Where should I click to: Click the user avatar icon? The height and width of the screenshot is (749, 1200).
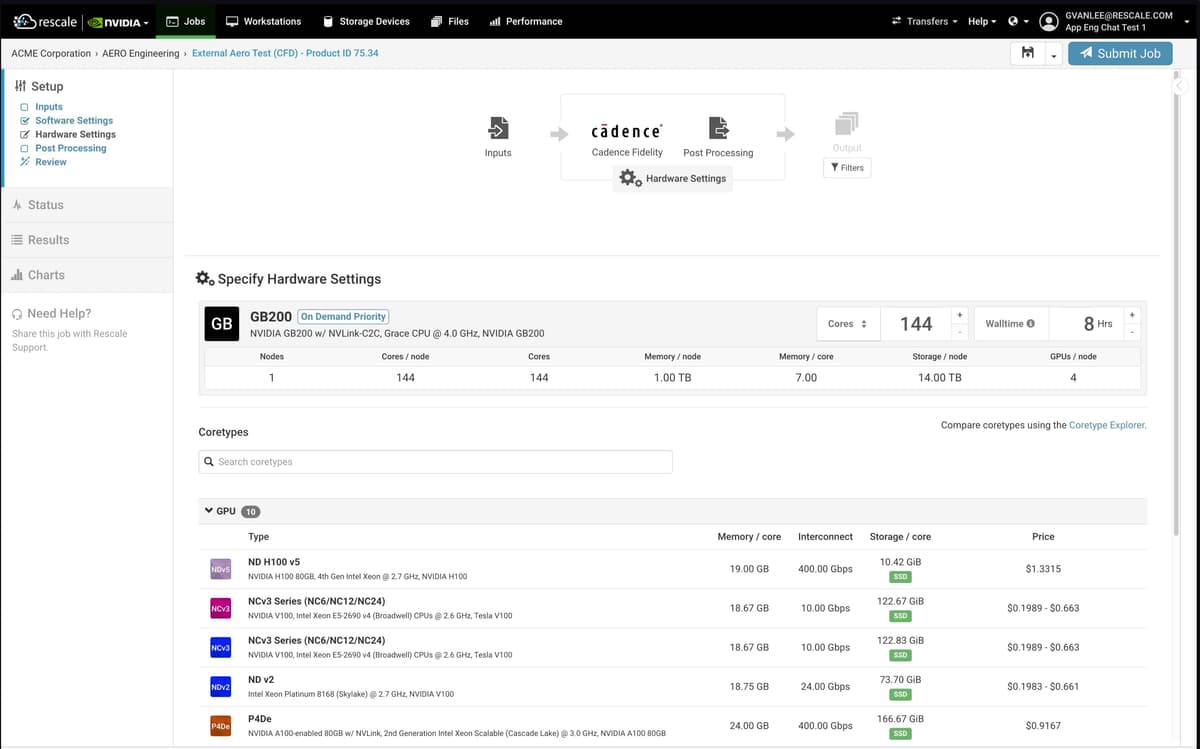coord(1049,21)
